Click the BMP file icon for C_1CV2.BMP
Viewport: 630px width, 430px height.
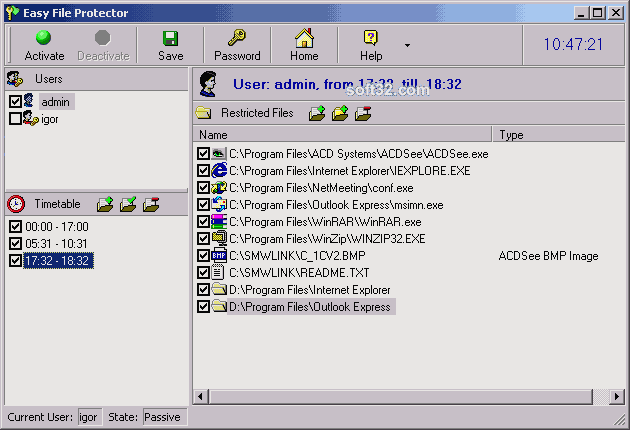(219, 256)
